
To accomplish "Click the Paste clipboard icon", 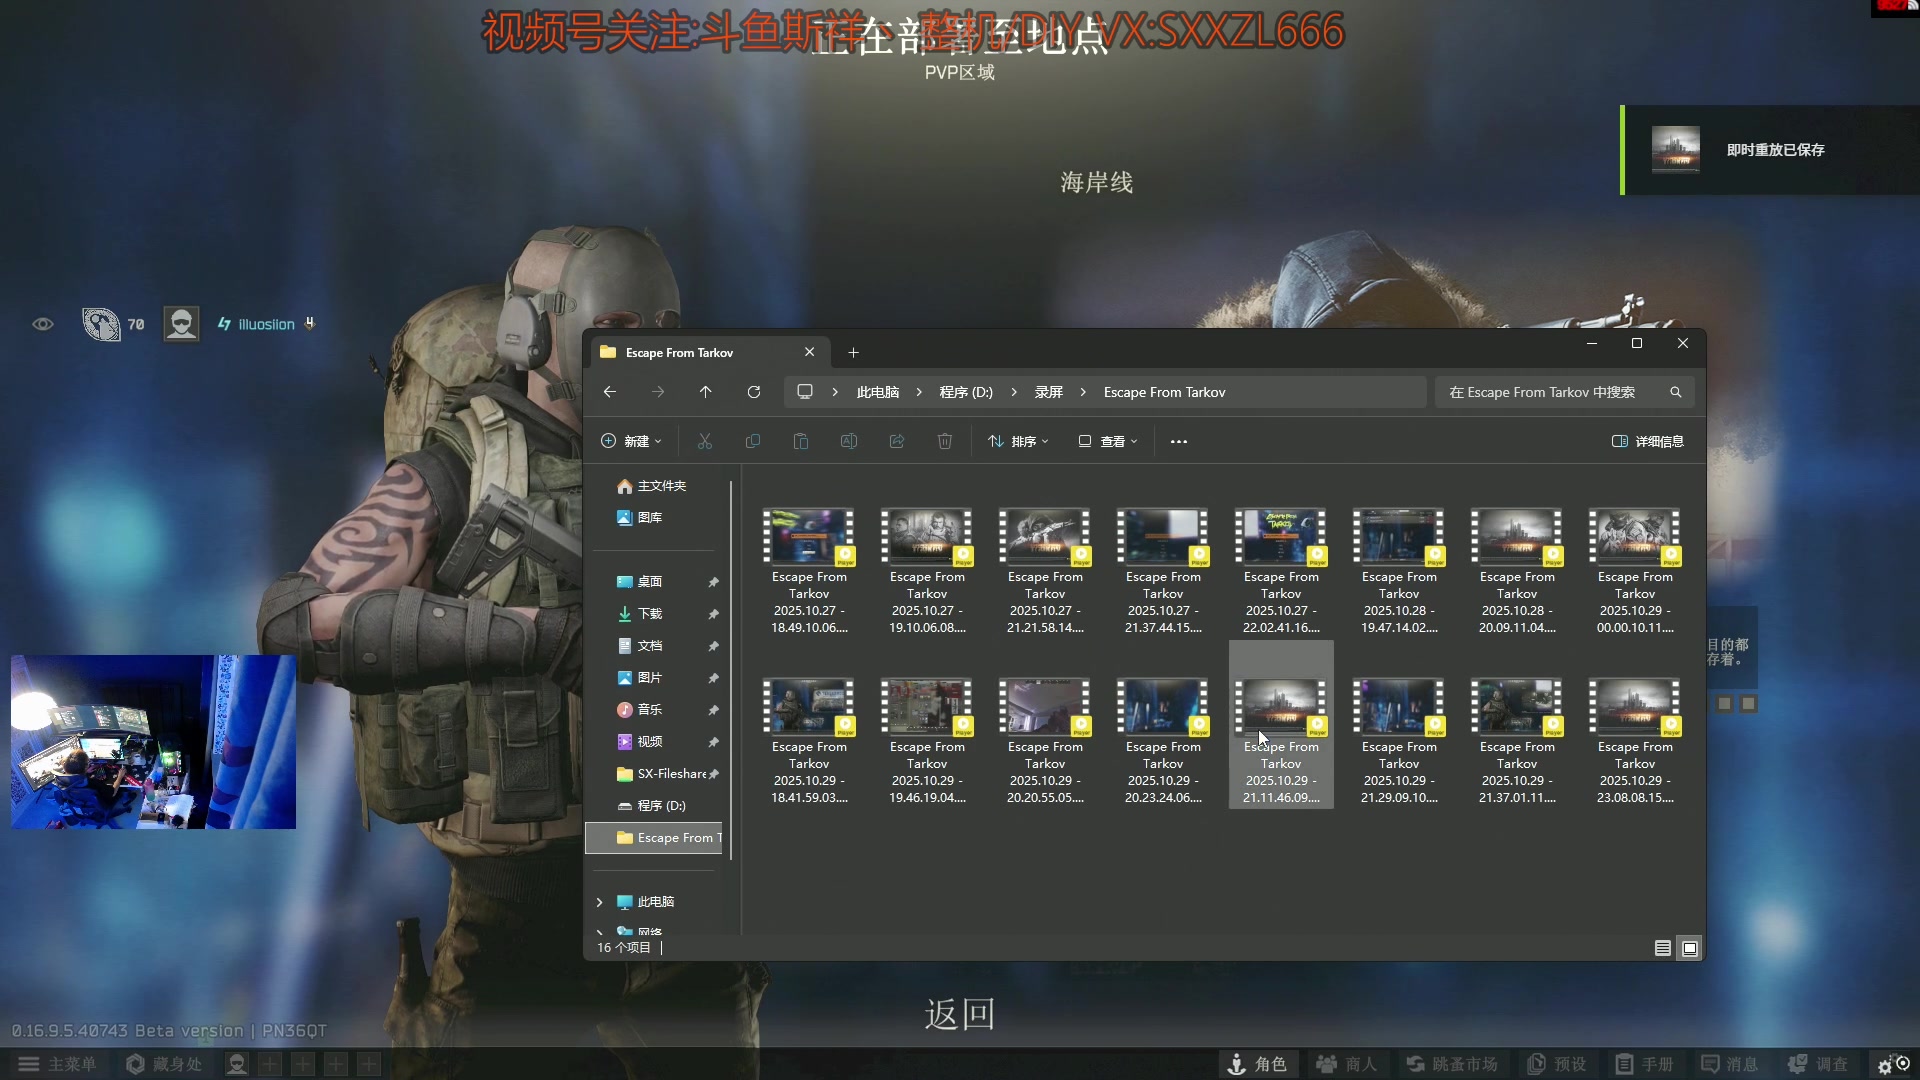I will 801,441.
